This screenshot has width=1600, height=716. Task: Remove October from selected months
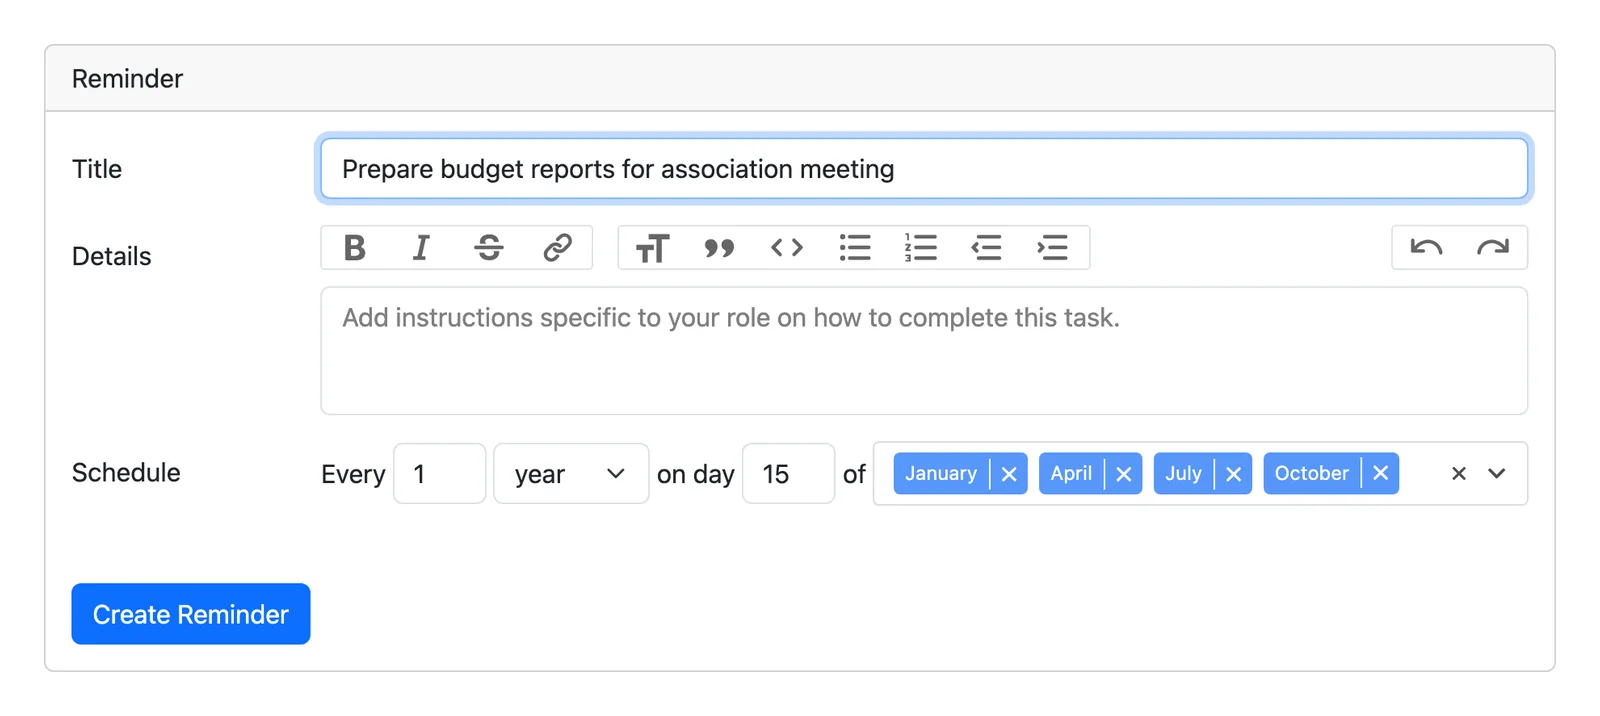point(1381,474)
